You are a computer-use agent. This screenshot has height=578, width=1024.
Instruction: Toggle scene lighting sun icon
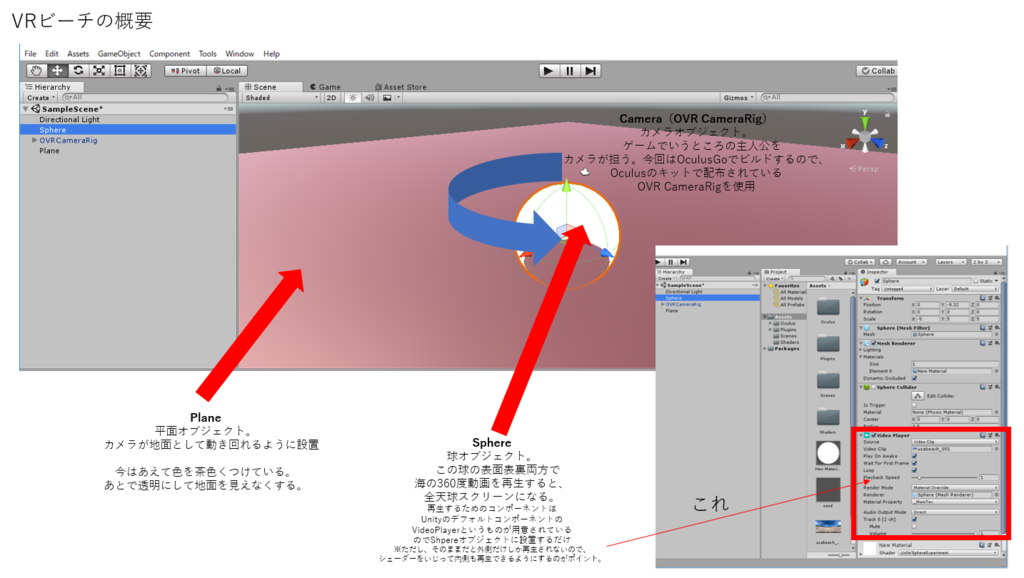coord(353,97)
